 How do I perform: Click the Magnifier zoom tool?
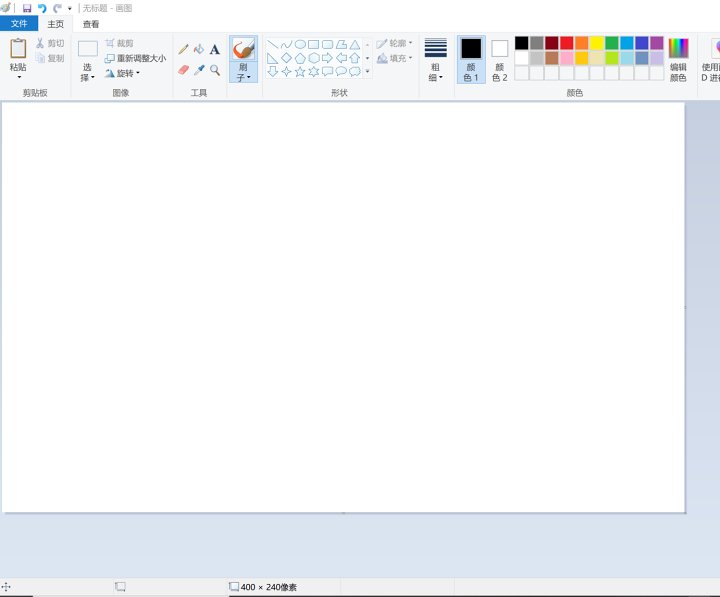(x=215, y=70)
